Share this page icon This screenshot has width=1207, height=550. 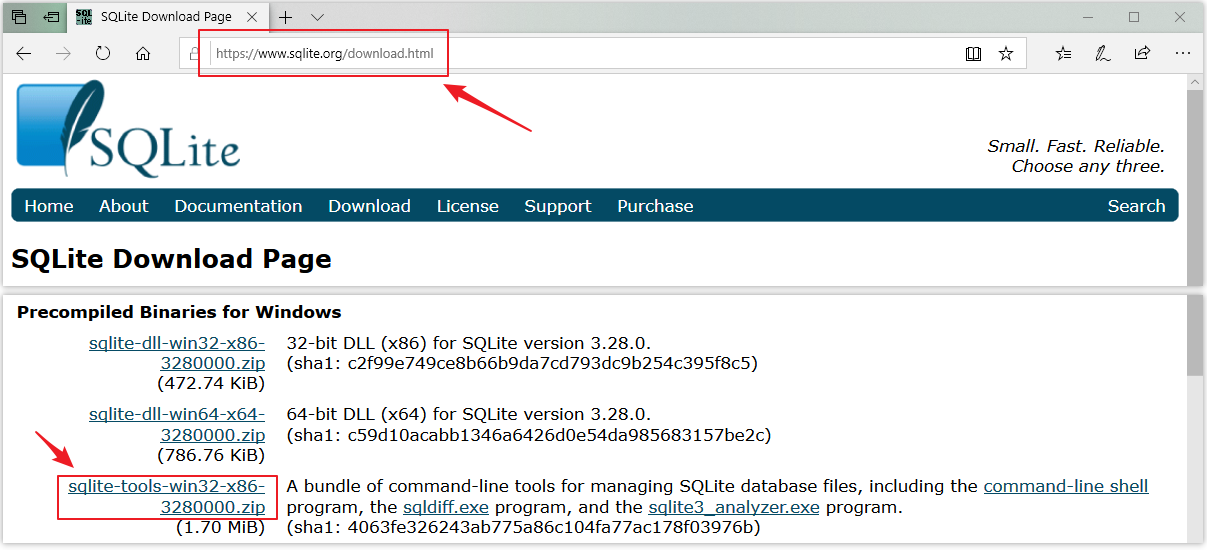point(1142,54)
